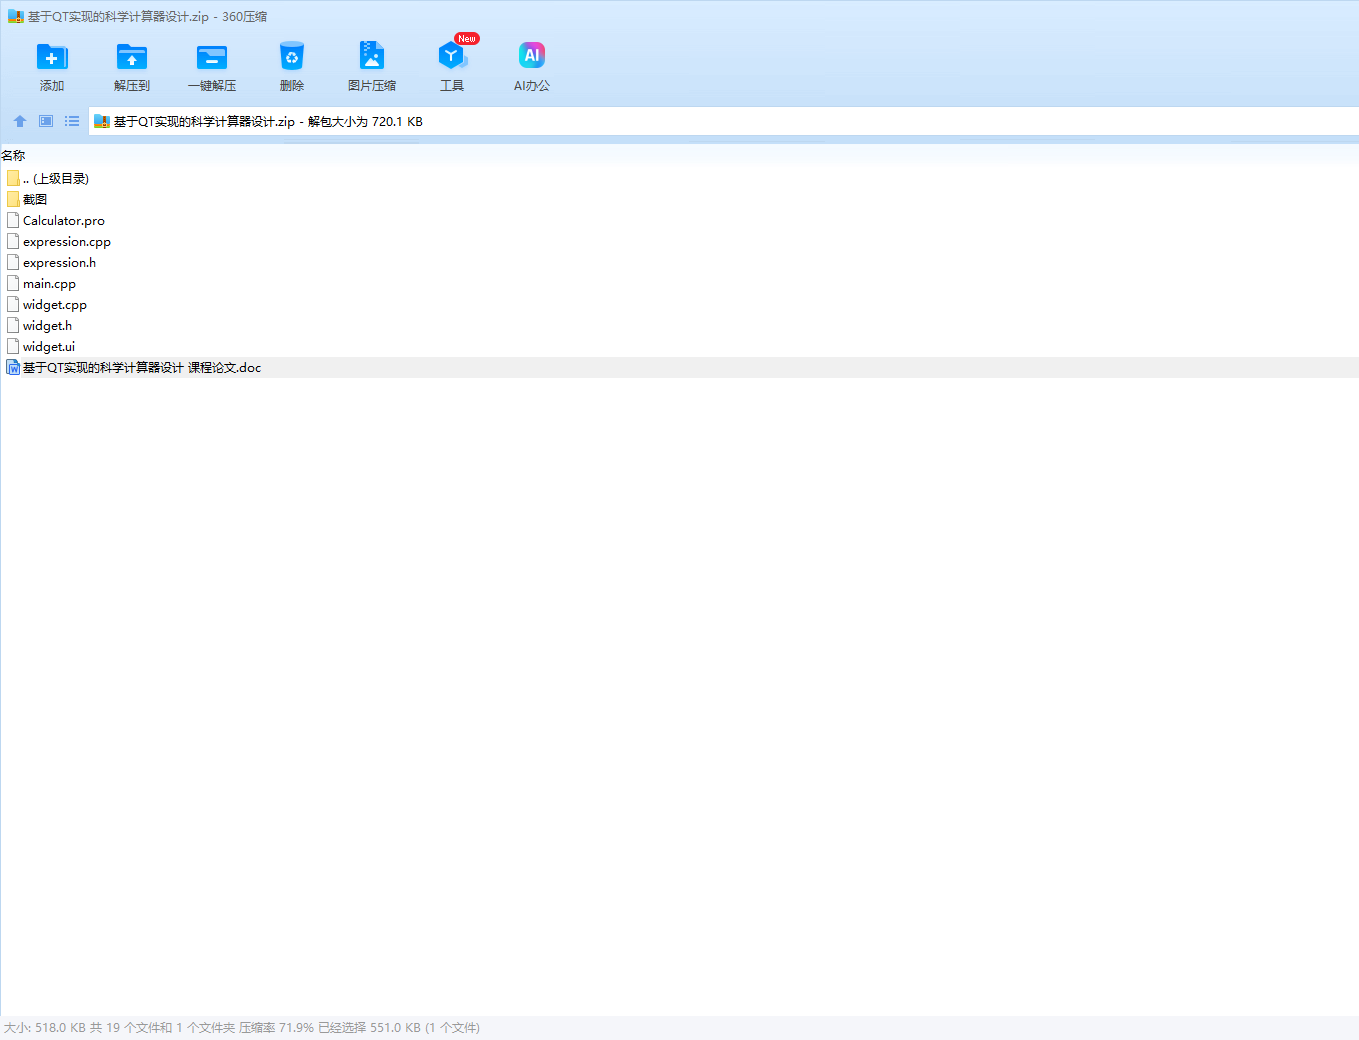Select the 课程论文.doc file name
1359x1040 pixels.
coord(142,368)
